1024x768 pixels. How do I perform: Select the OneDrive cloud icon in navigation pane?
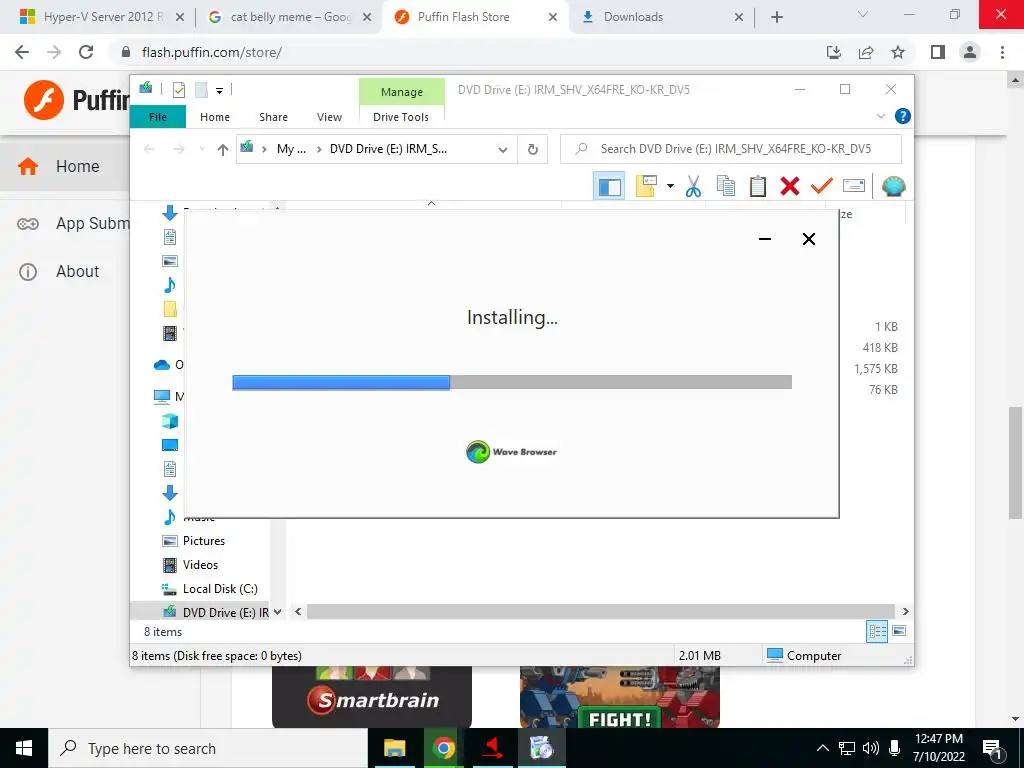coord(162,364)
